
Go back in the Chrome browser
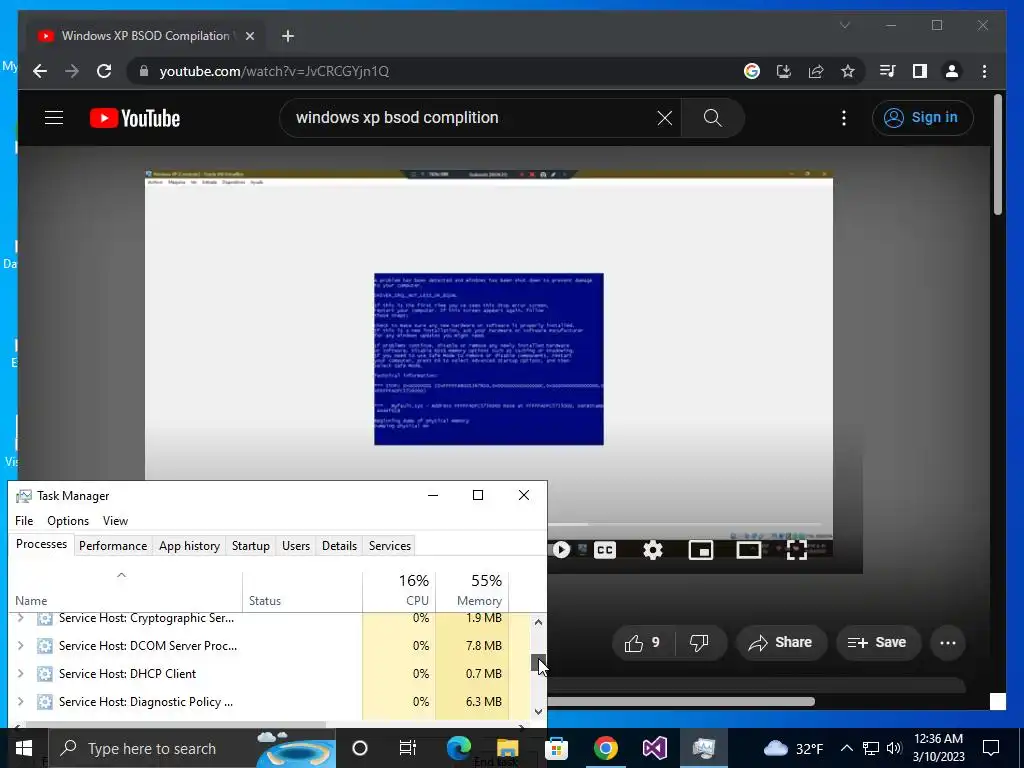40,71
